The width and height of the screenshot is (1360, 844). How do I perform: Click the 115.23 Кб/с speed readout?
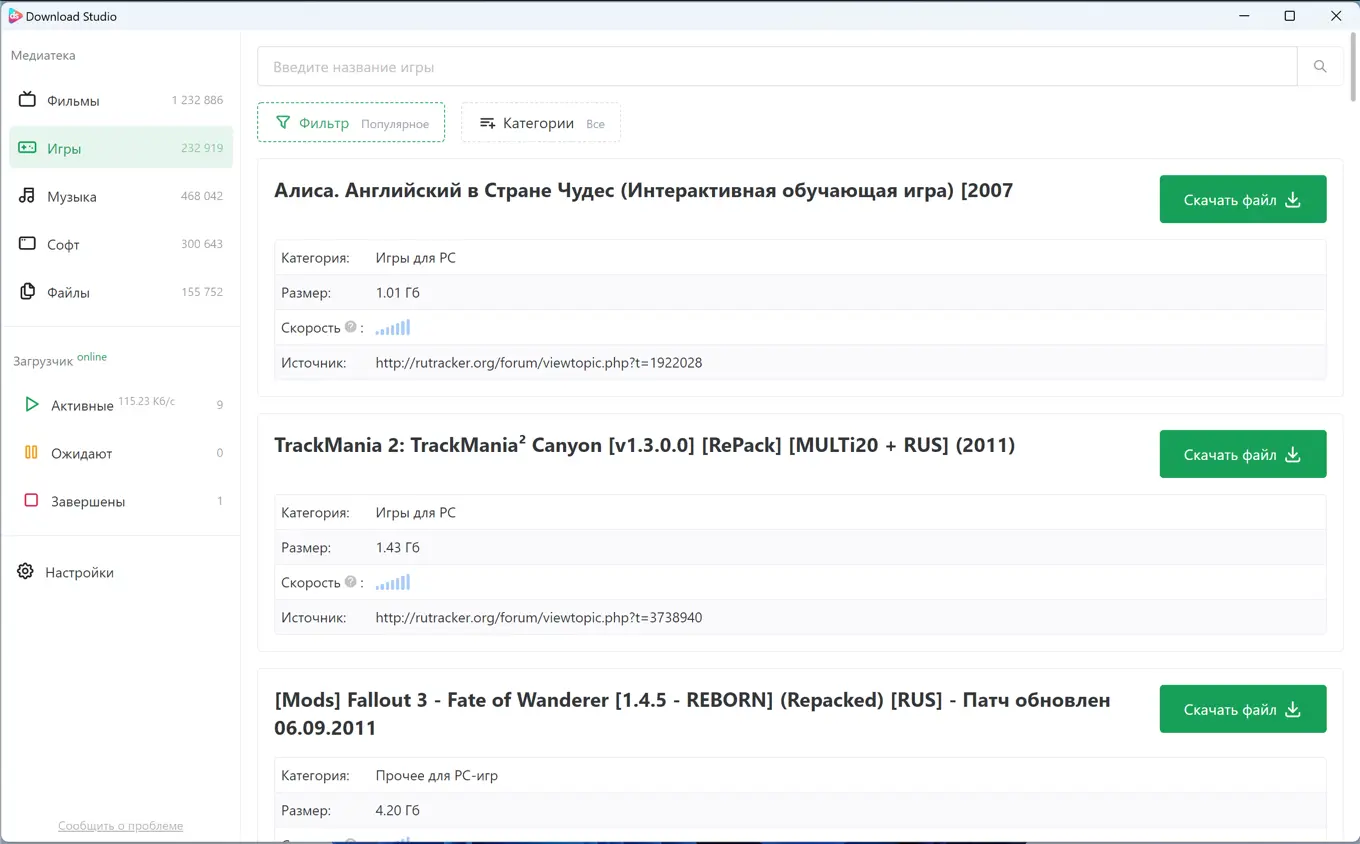click(146, 401)
